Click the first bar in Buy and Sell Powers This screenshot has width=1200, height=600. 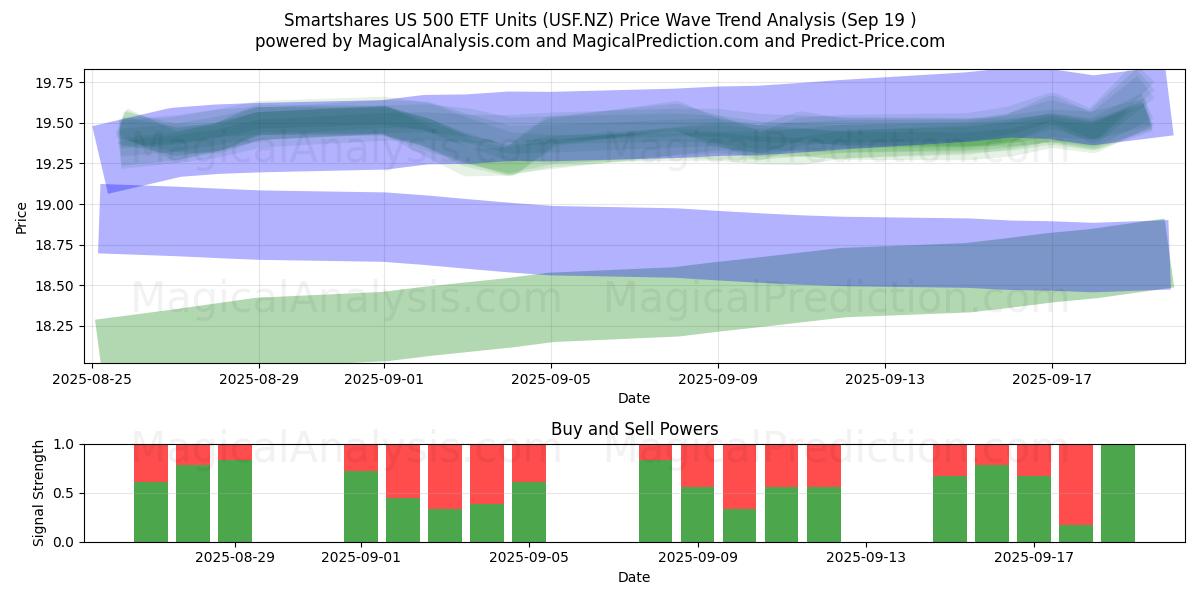pos(151,493)
